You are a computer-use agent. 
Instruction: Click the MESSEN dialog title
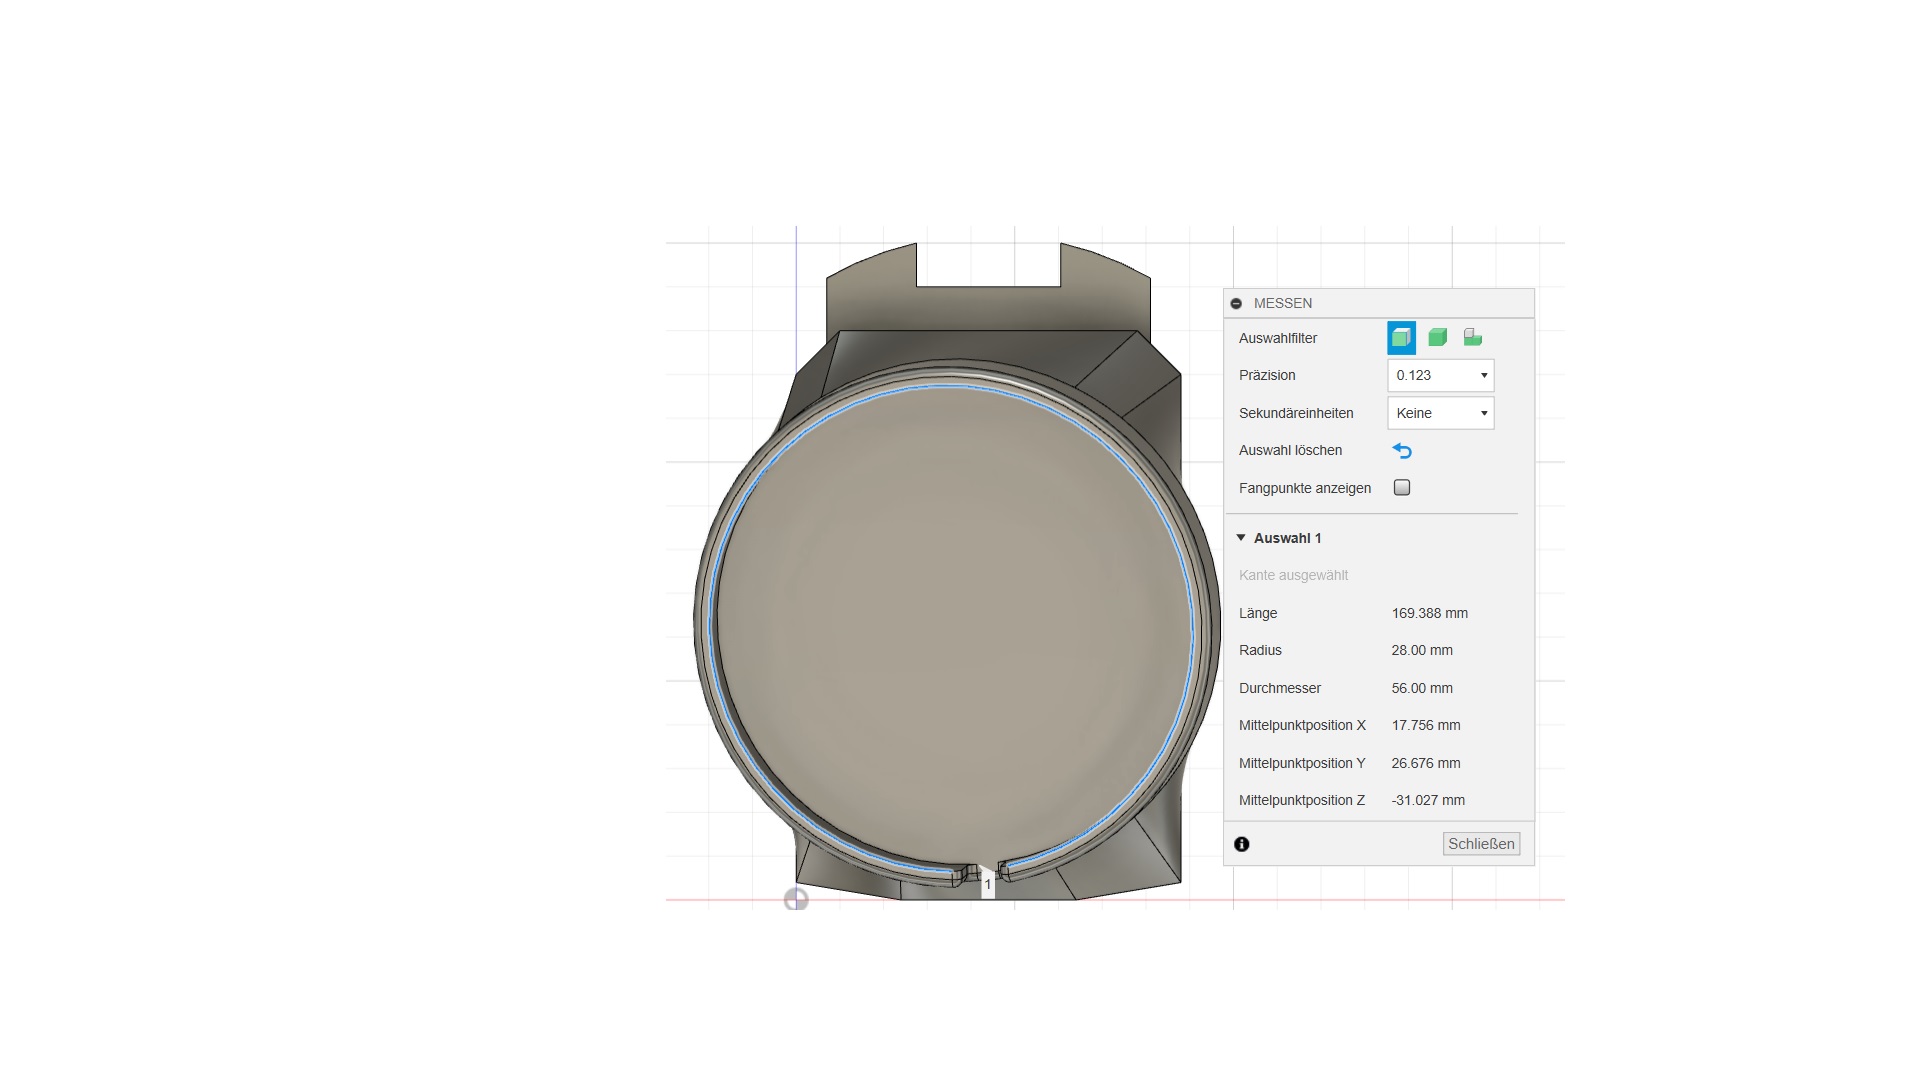pyautogui.click(x=1283, y=303)
